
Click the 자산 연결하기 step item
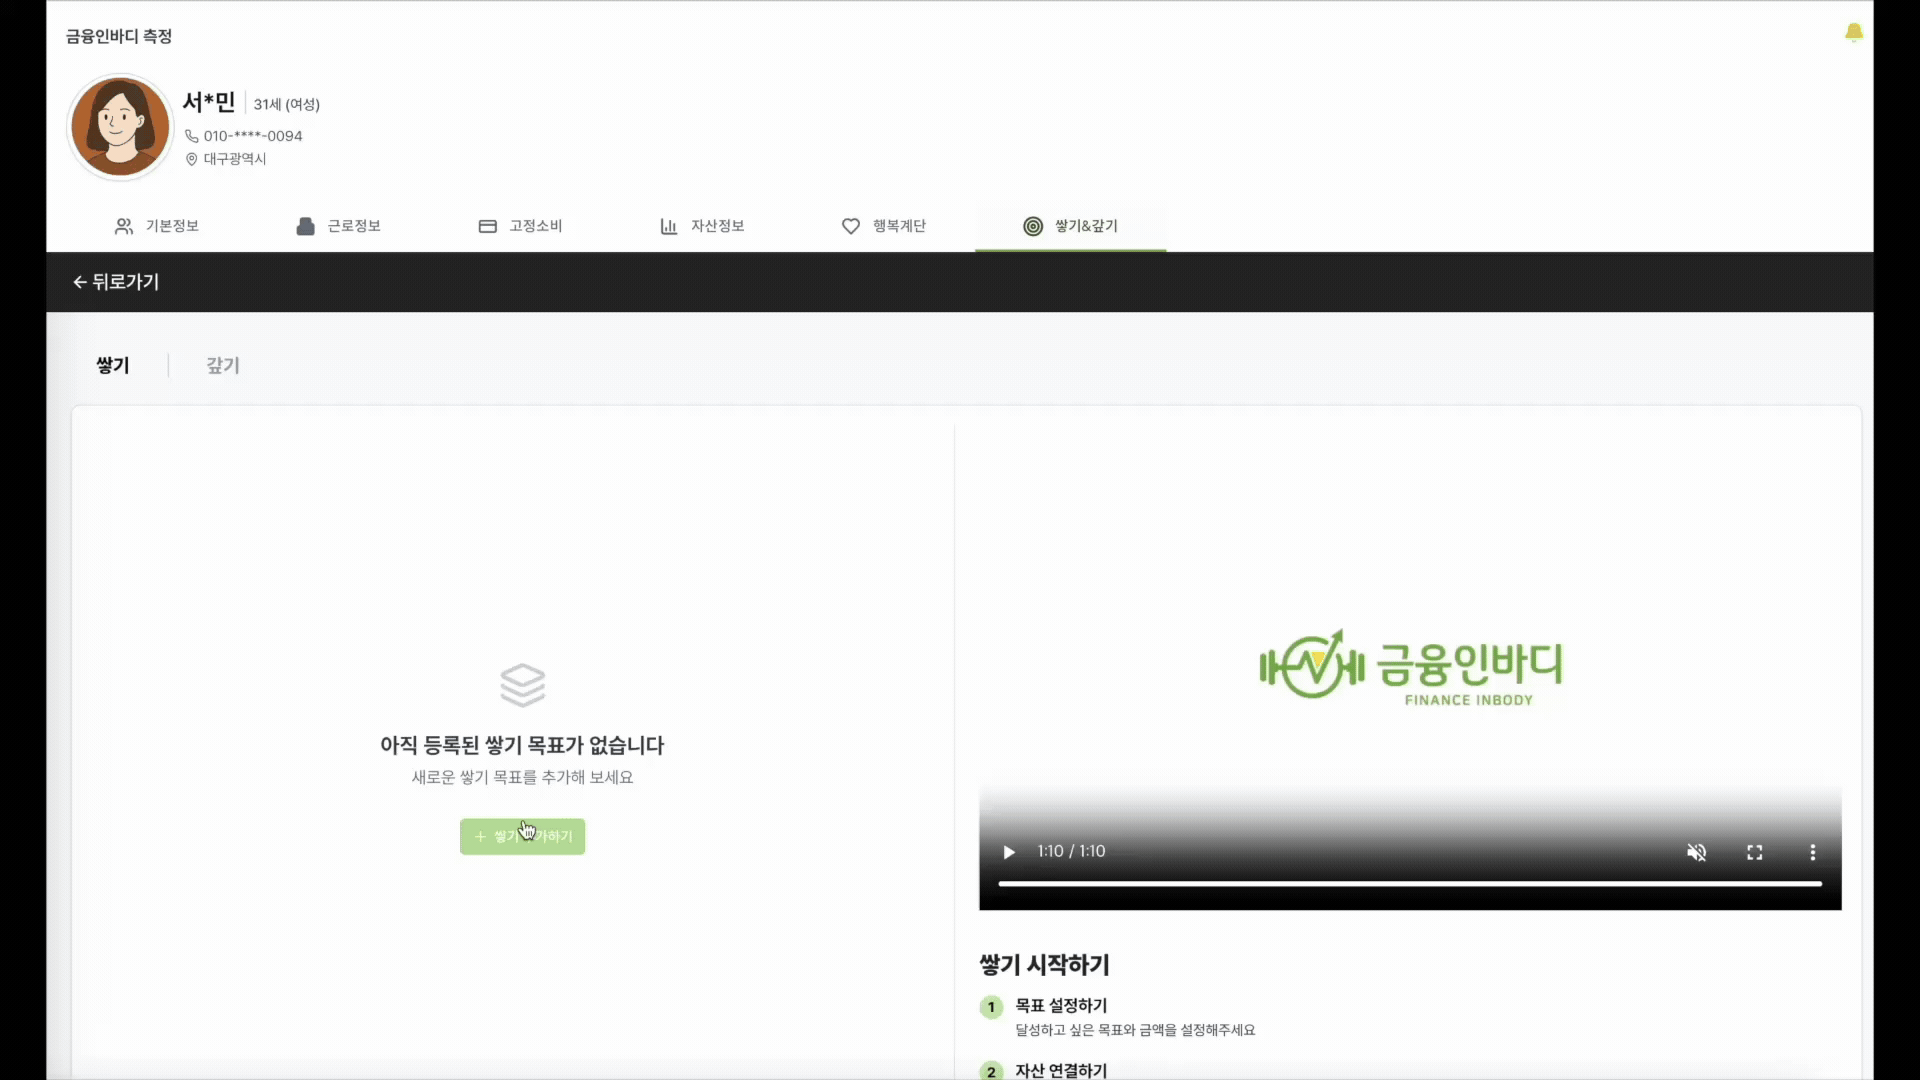(1060, 1070)
